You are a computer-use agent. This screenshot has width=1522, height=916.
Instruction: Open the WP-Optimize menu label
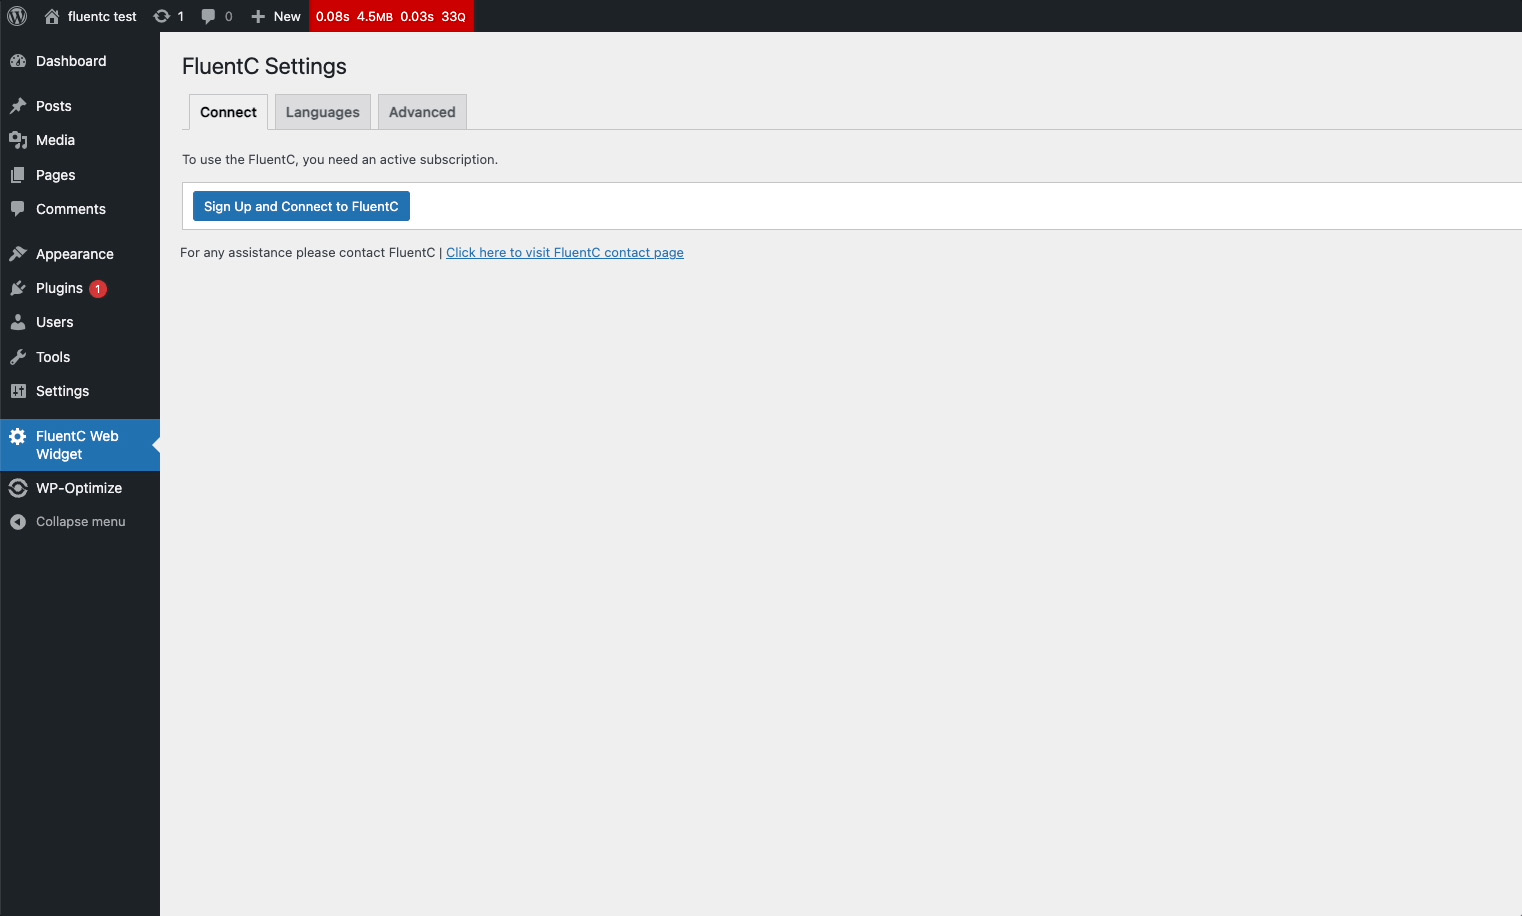(79, 488)
